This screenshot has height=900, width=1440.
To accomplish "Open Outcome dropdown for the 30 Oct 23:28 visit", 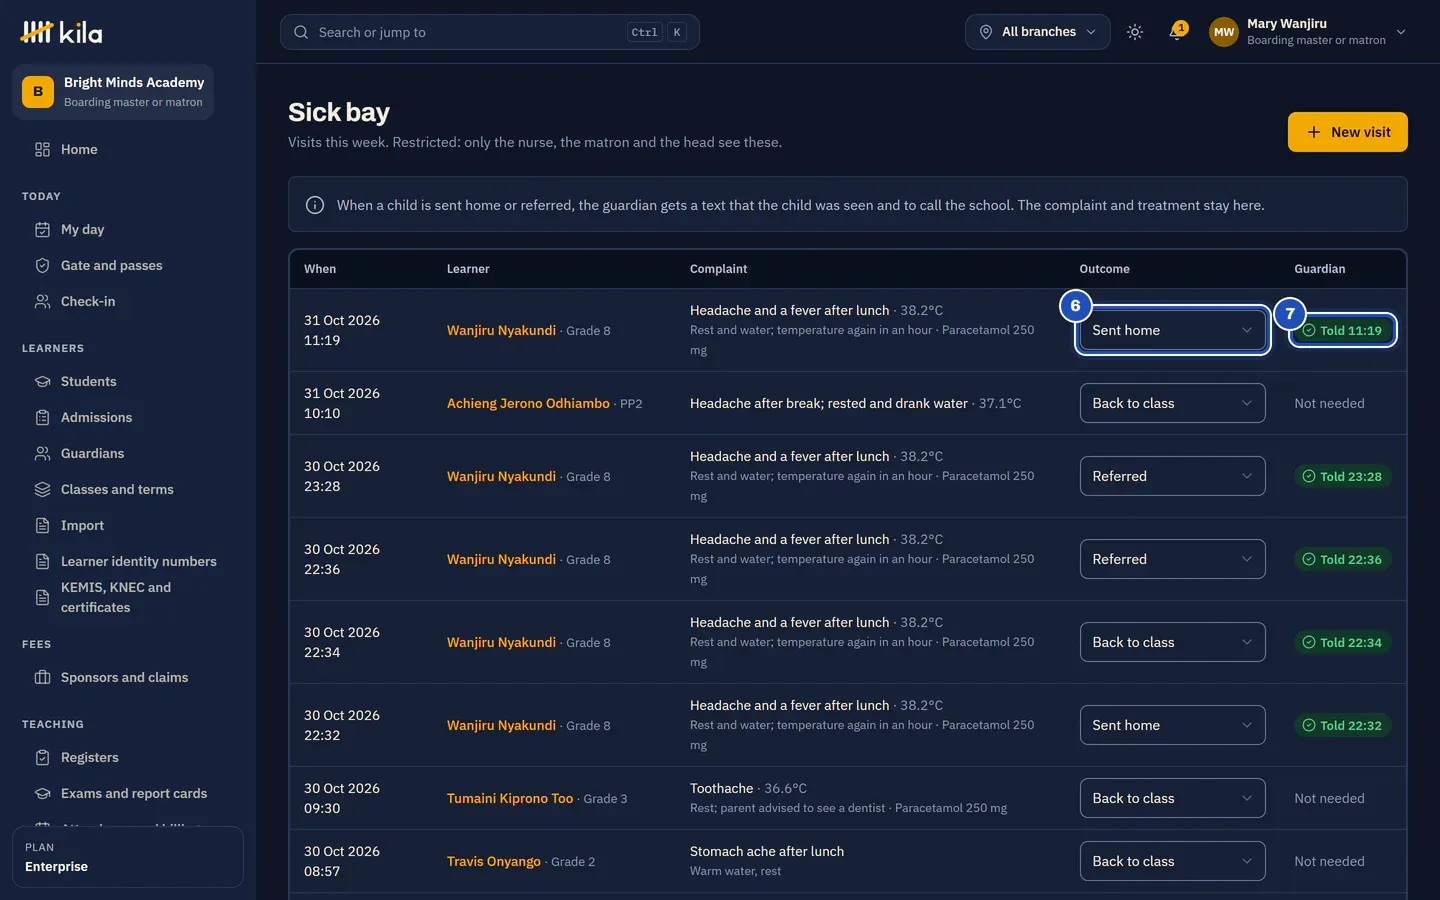I will click(1172, 476).
